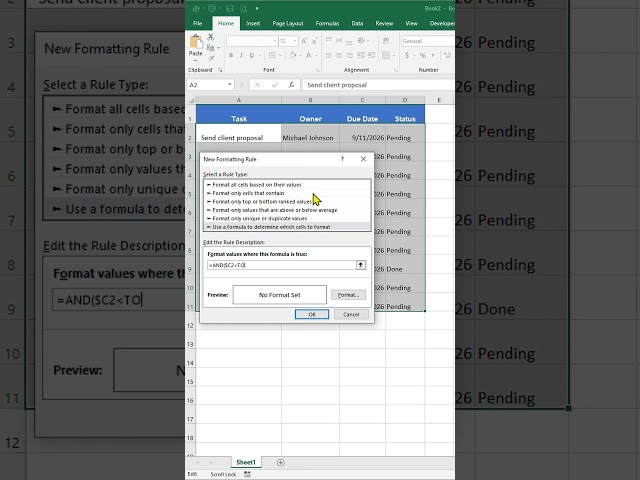Apply Percent Style number format
Screen dimensions: 640x480
click(423, 55)
